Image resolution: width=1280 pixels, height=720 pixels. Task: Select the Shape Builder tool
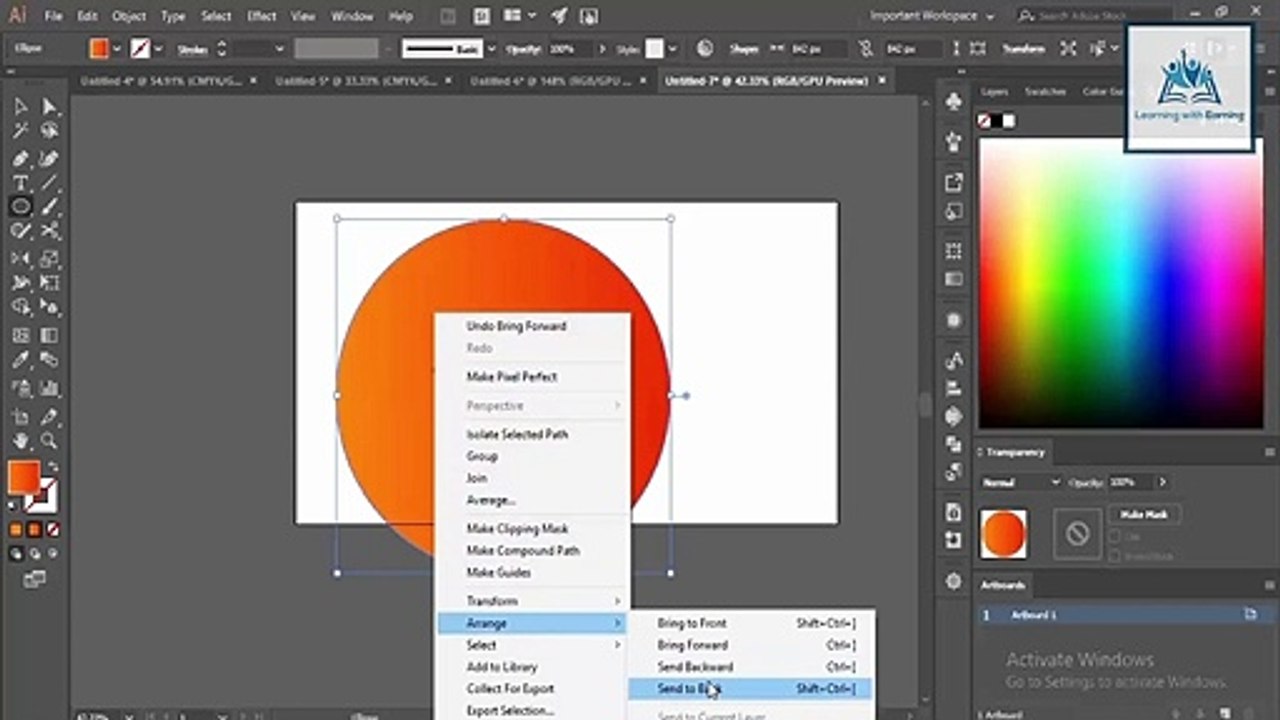point(20,307)
